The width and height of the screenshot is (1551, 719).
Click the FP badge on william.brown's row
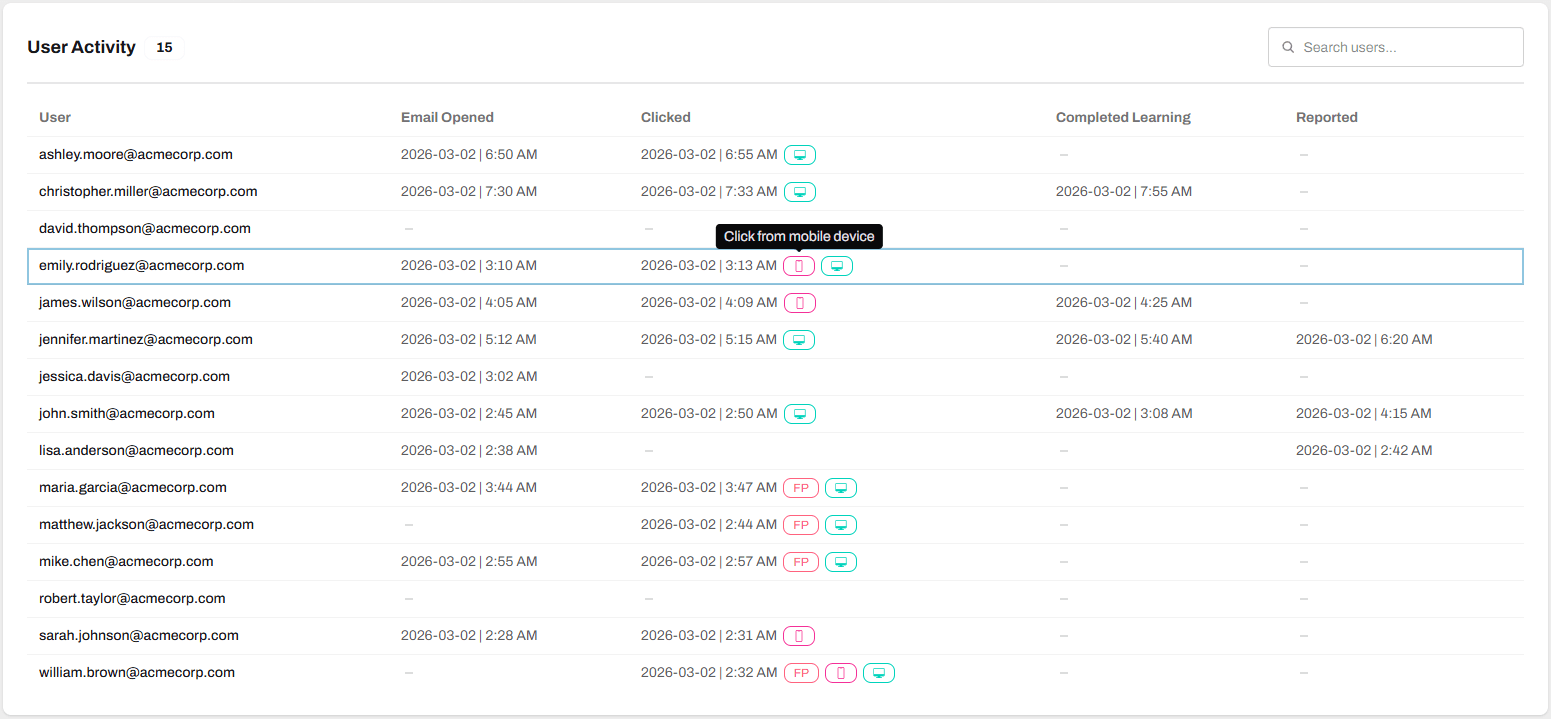coord(801,672)
